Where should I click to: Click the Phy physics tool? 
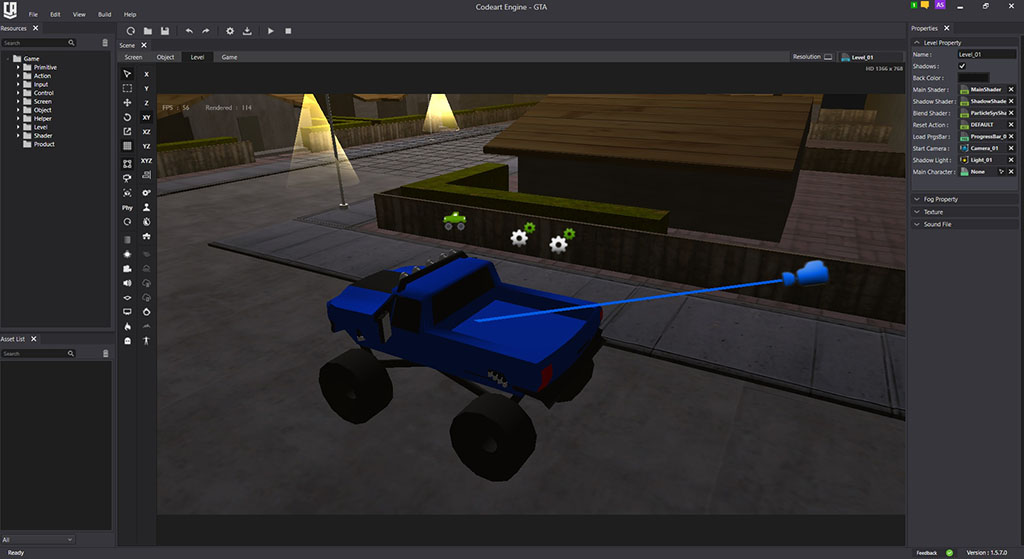point(127,207)
